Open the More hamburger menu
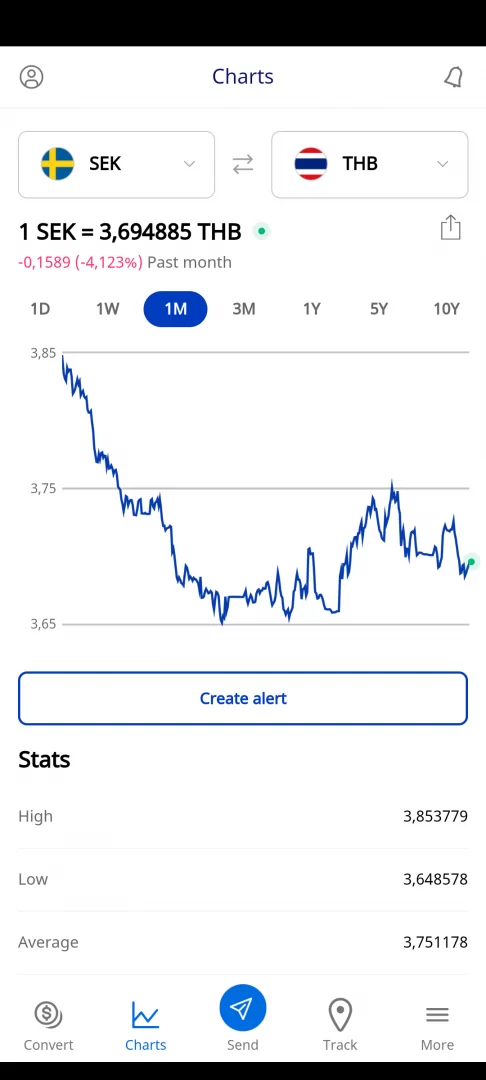 [x=437, y=1015]
